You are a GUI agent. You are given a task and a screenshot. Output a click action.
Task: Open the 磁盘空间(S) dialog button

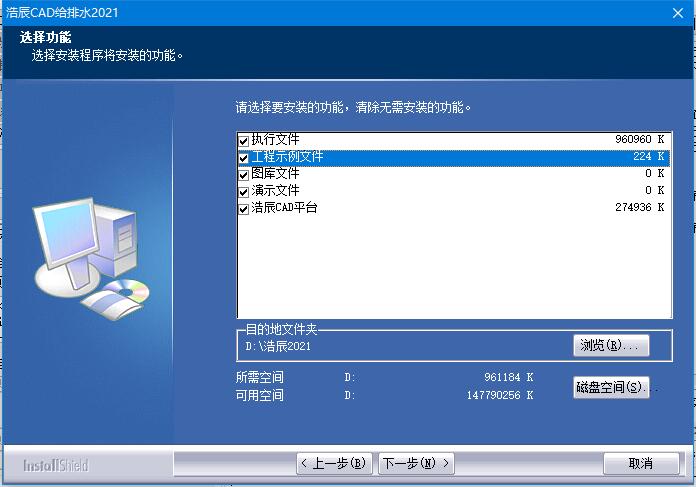pyautogui.click(x=611, y=388)
